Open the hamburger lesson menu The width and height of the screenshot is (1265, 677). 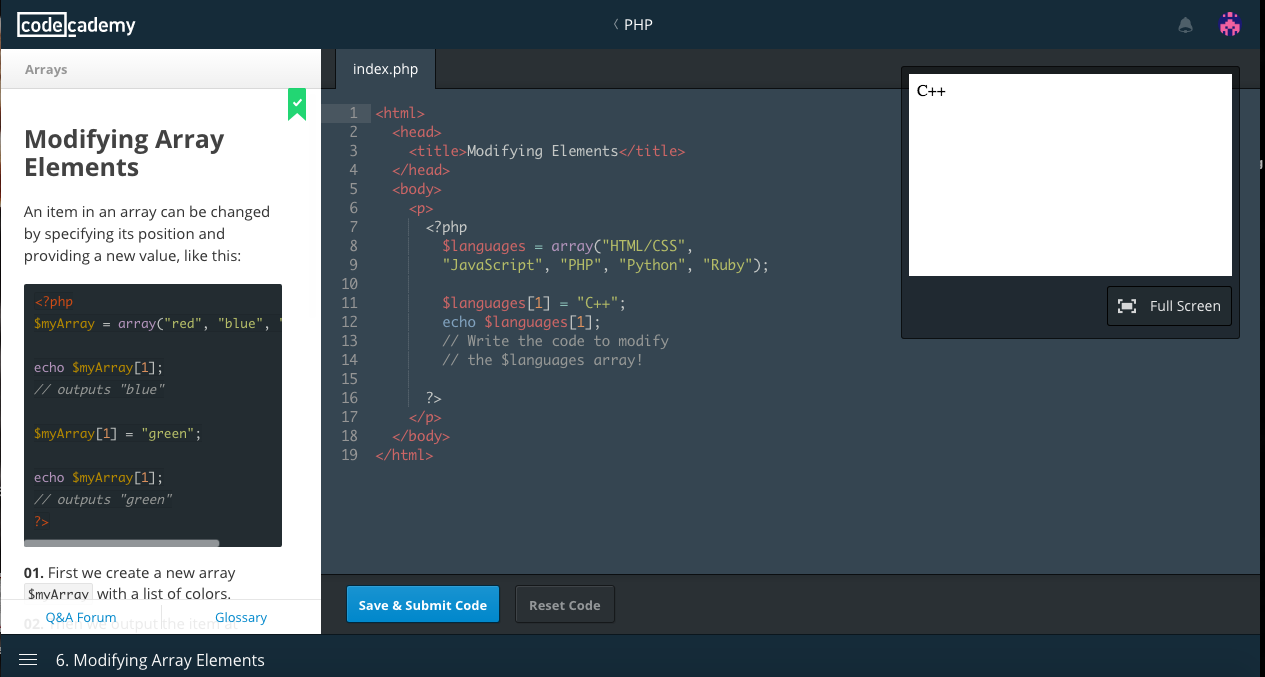(28, 660)
